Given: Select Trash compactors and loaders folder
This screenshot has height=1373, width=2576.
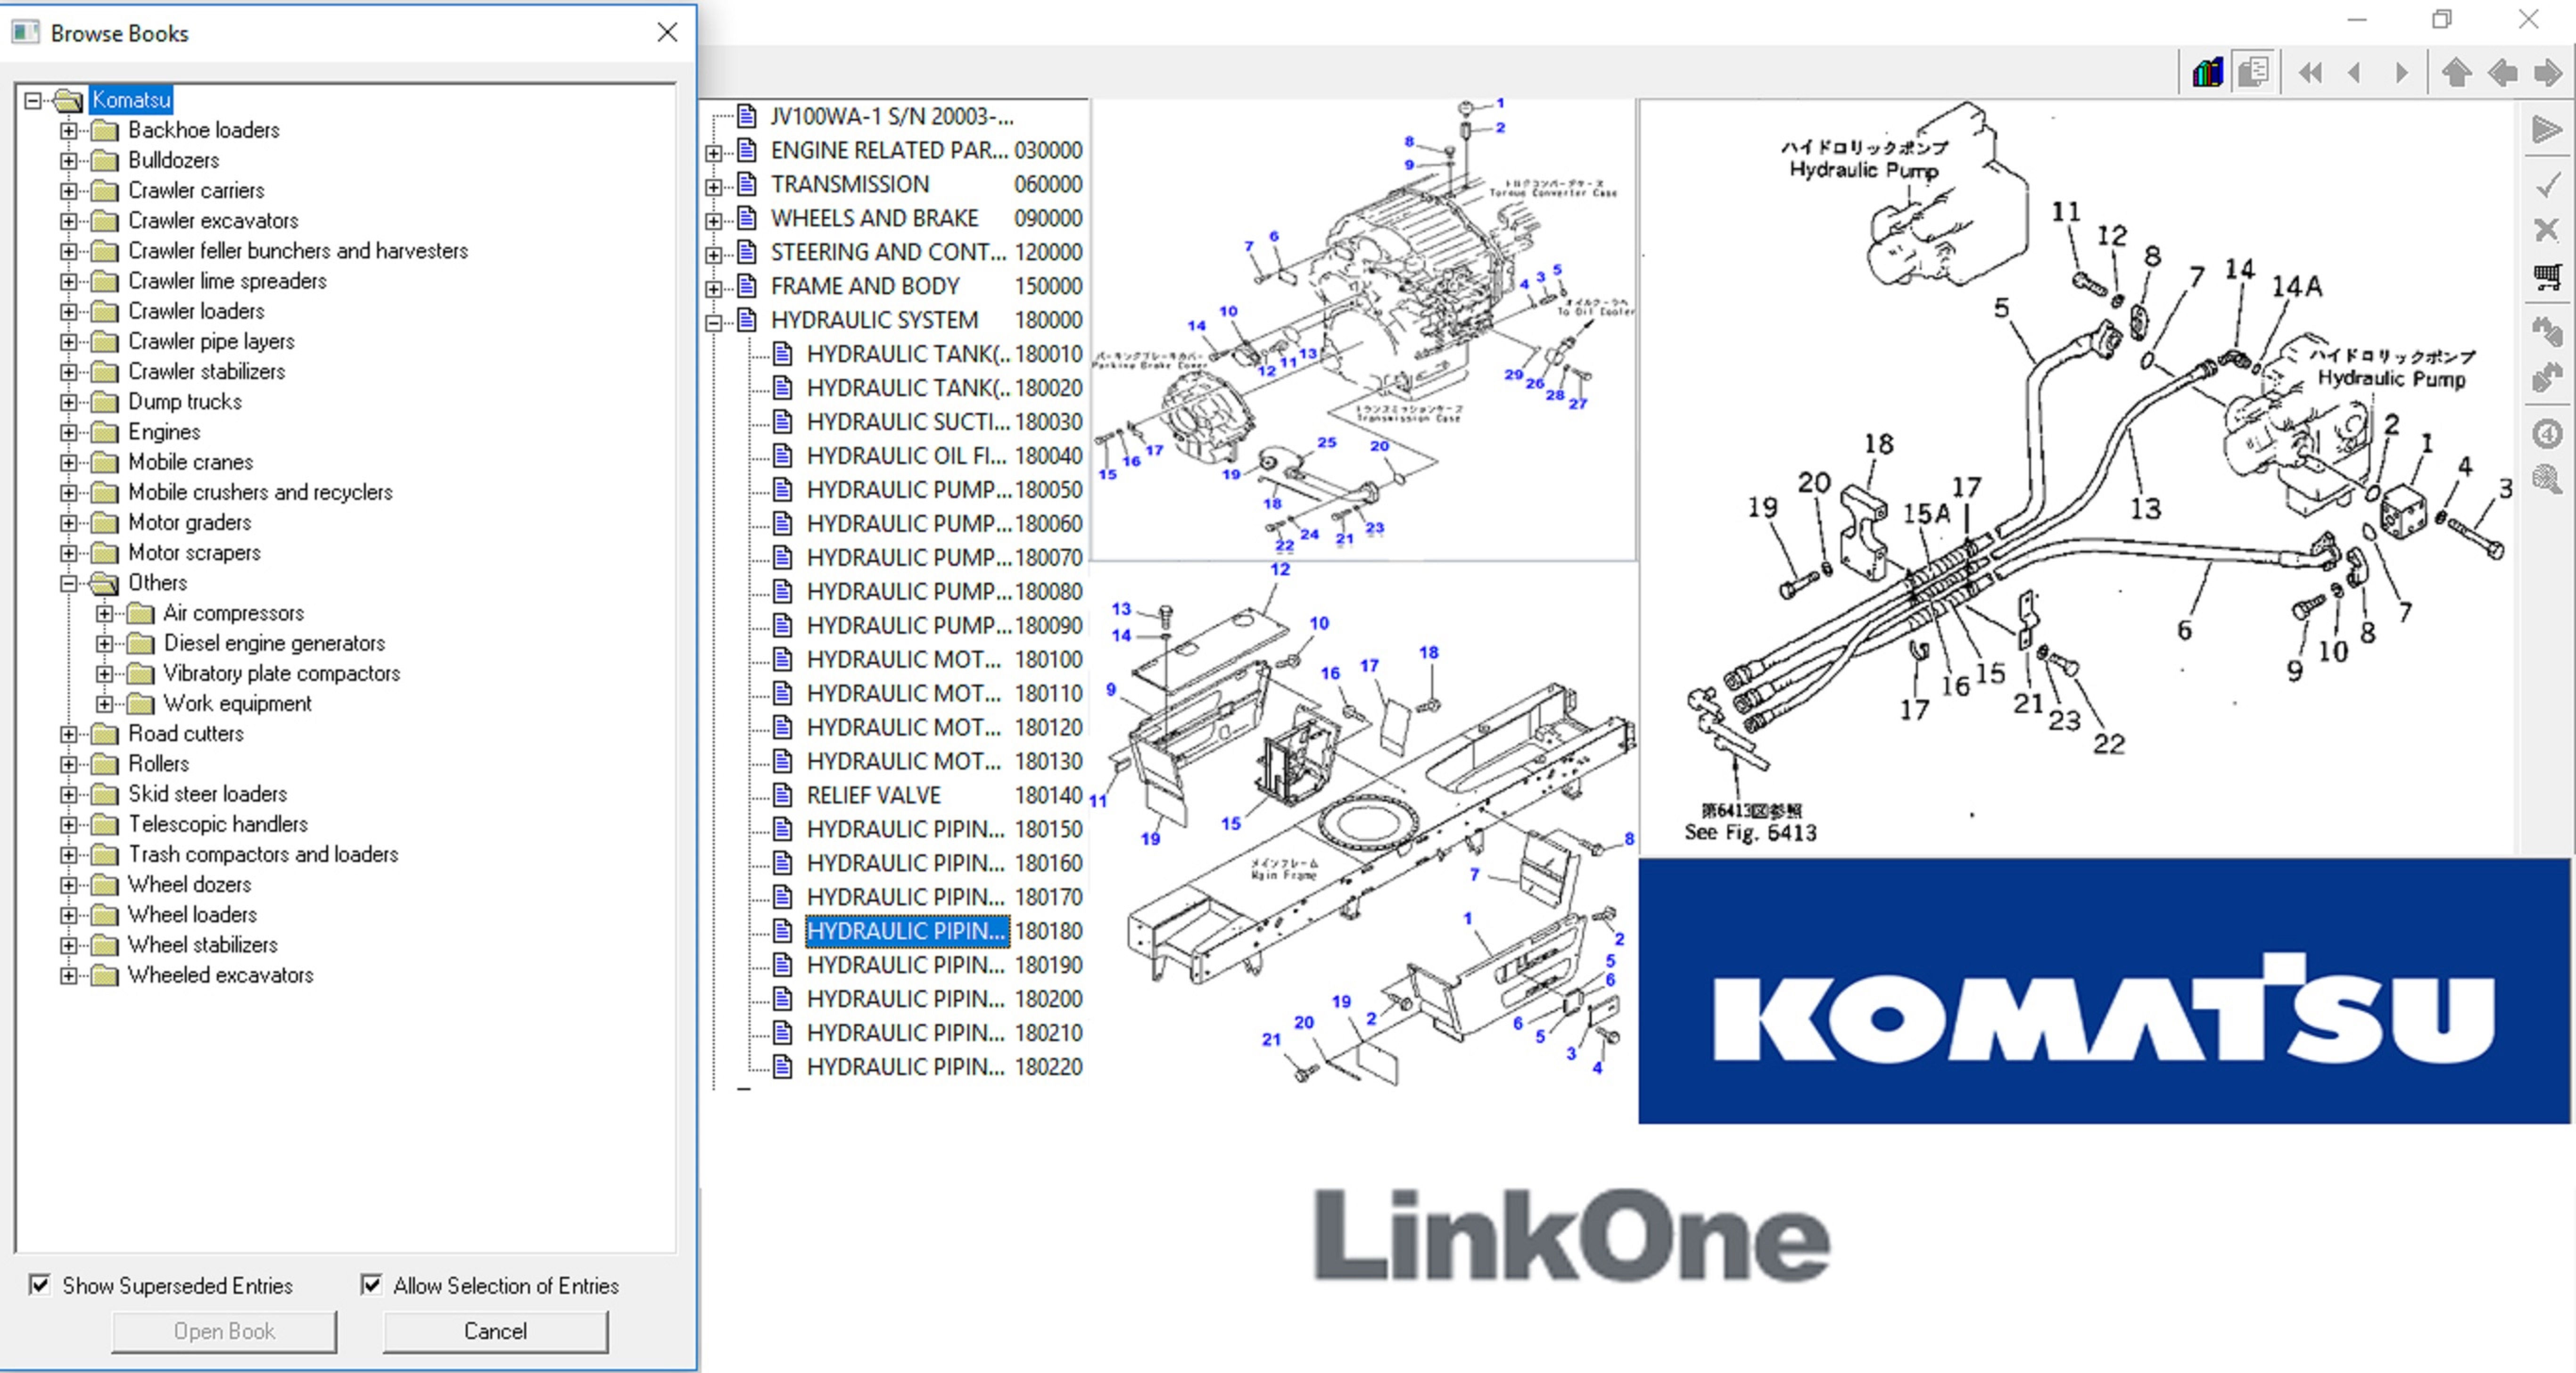Looking at the screenshot, I should click(263, 854).
